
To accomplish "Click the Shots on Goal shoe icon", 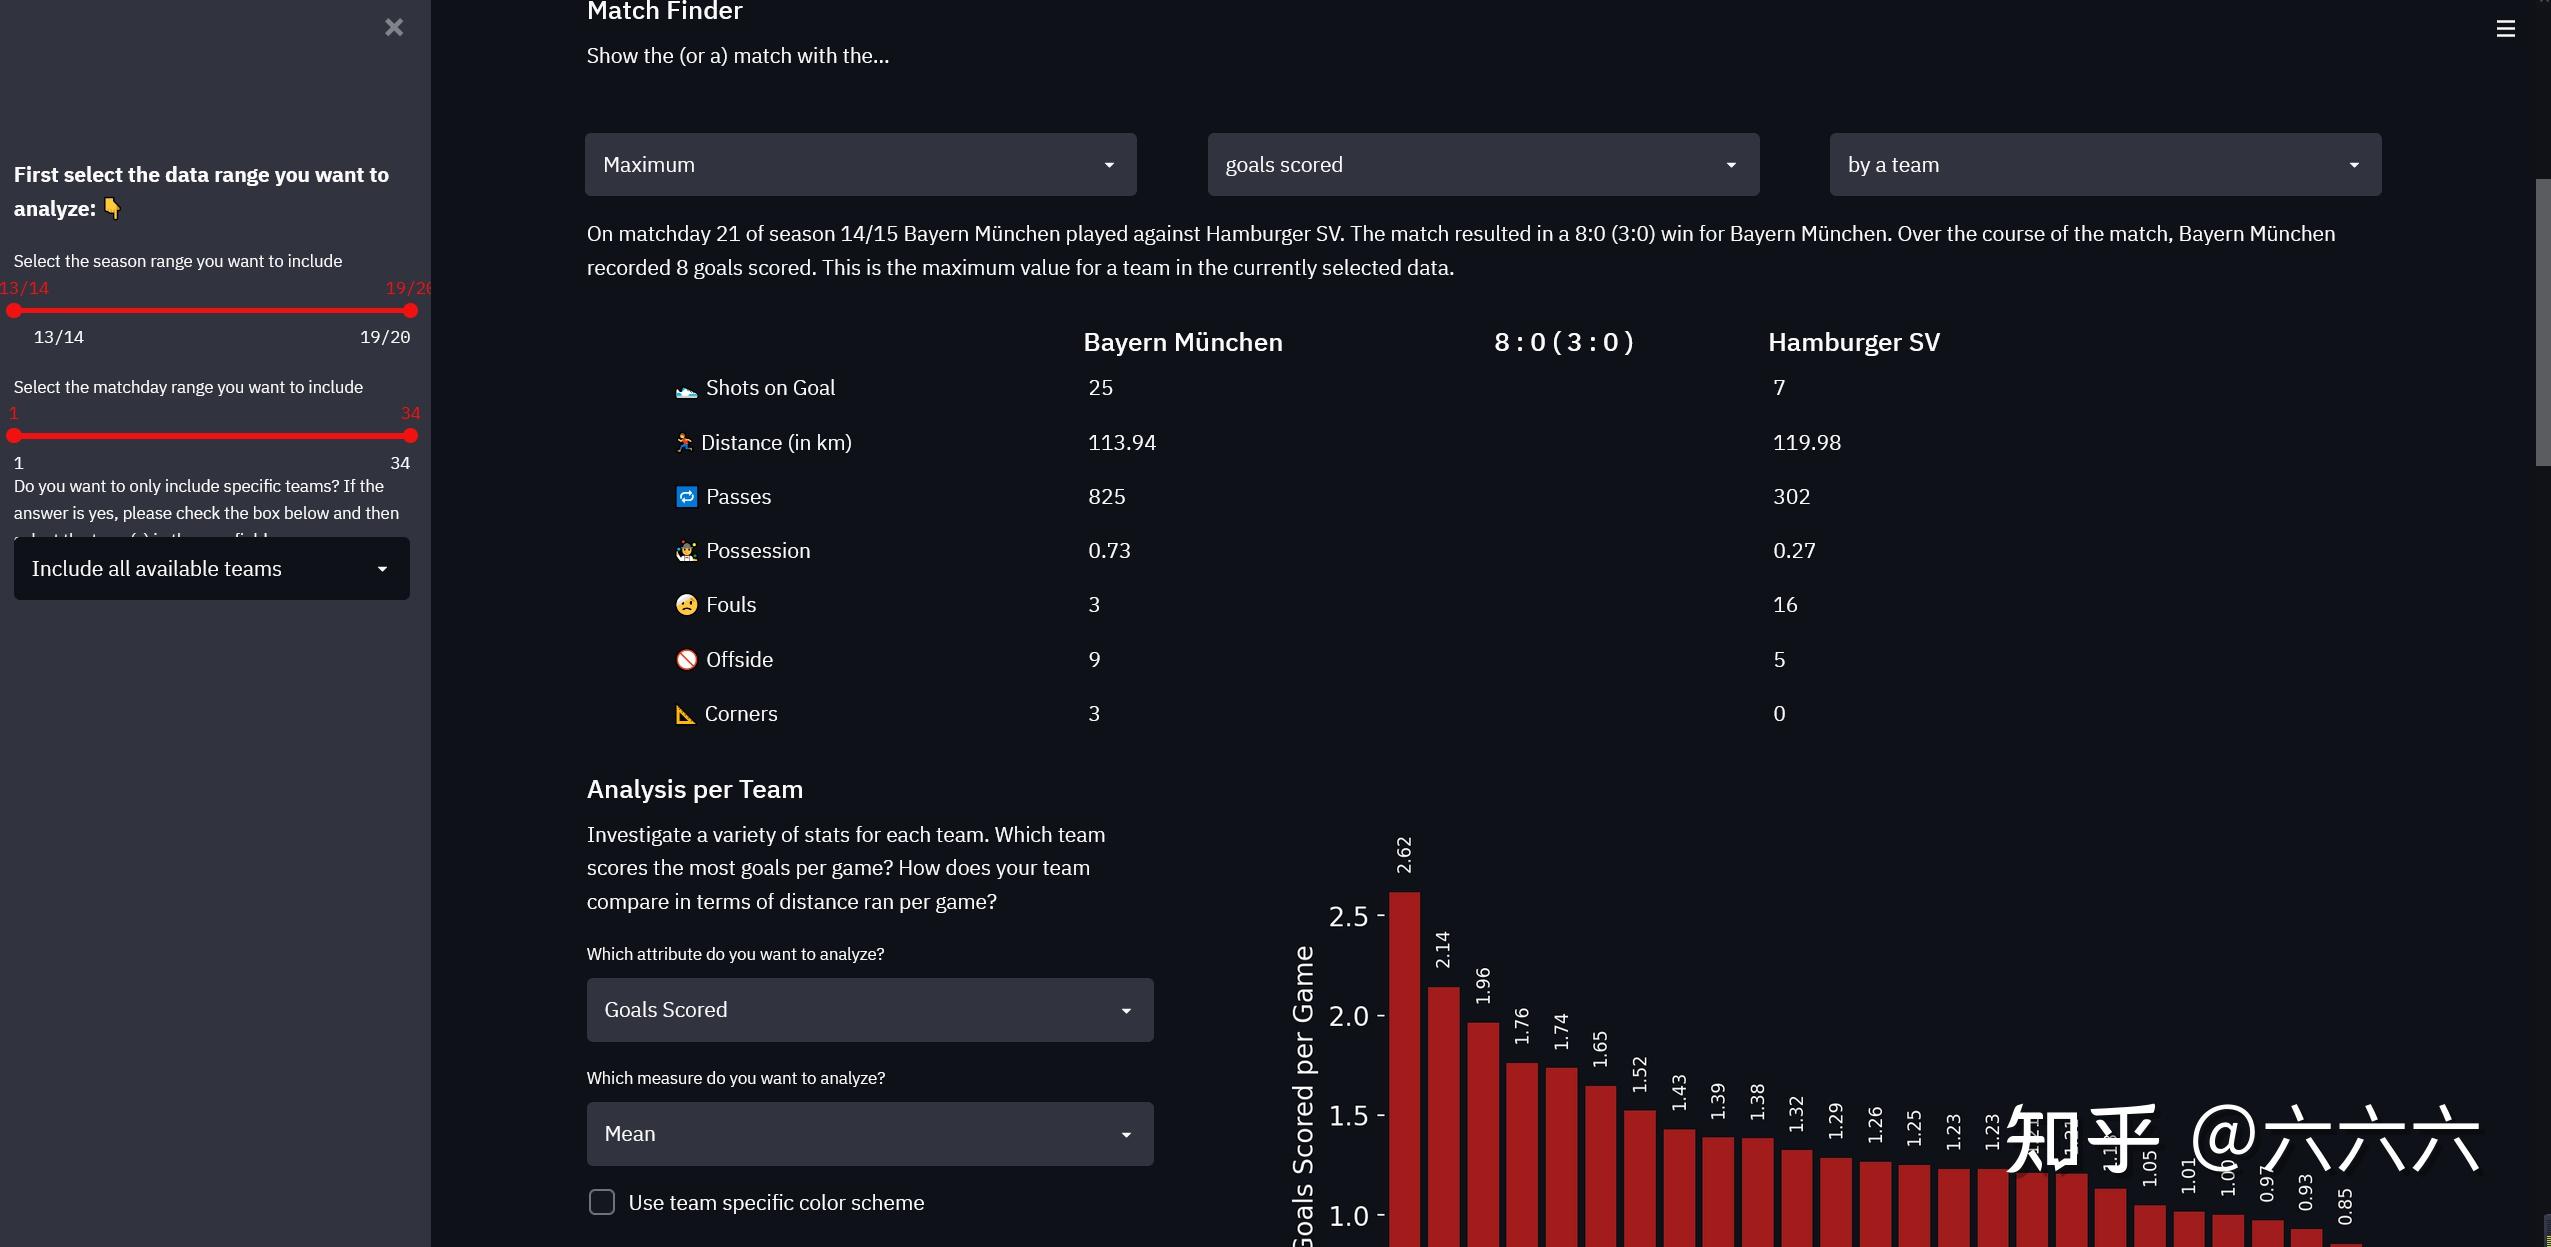I will (x=686, y=390).
